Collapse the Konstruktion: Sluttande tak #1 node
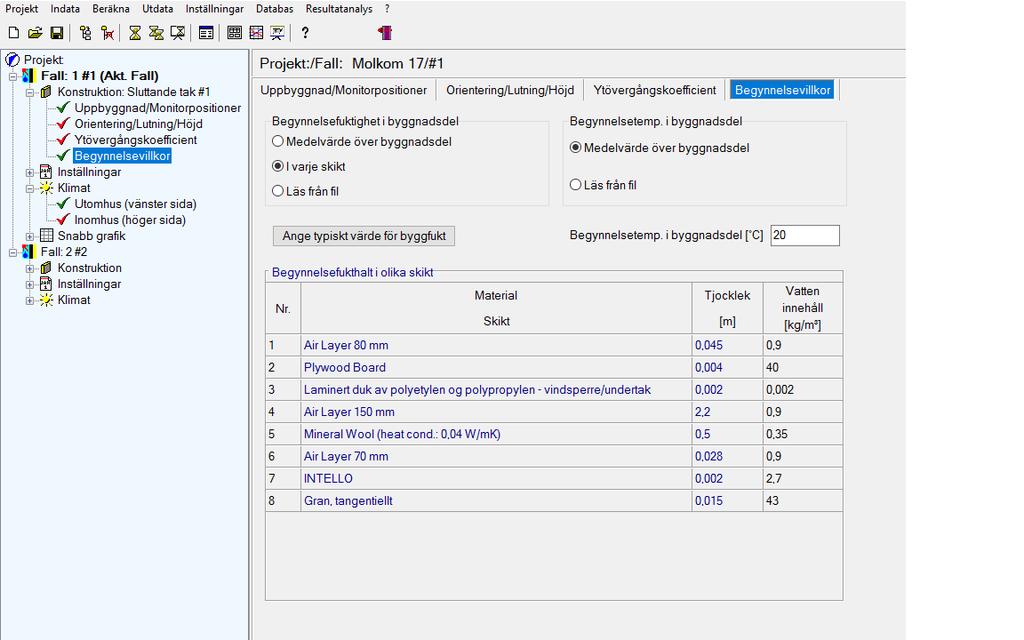 click(30, 93)
